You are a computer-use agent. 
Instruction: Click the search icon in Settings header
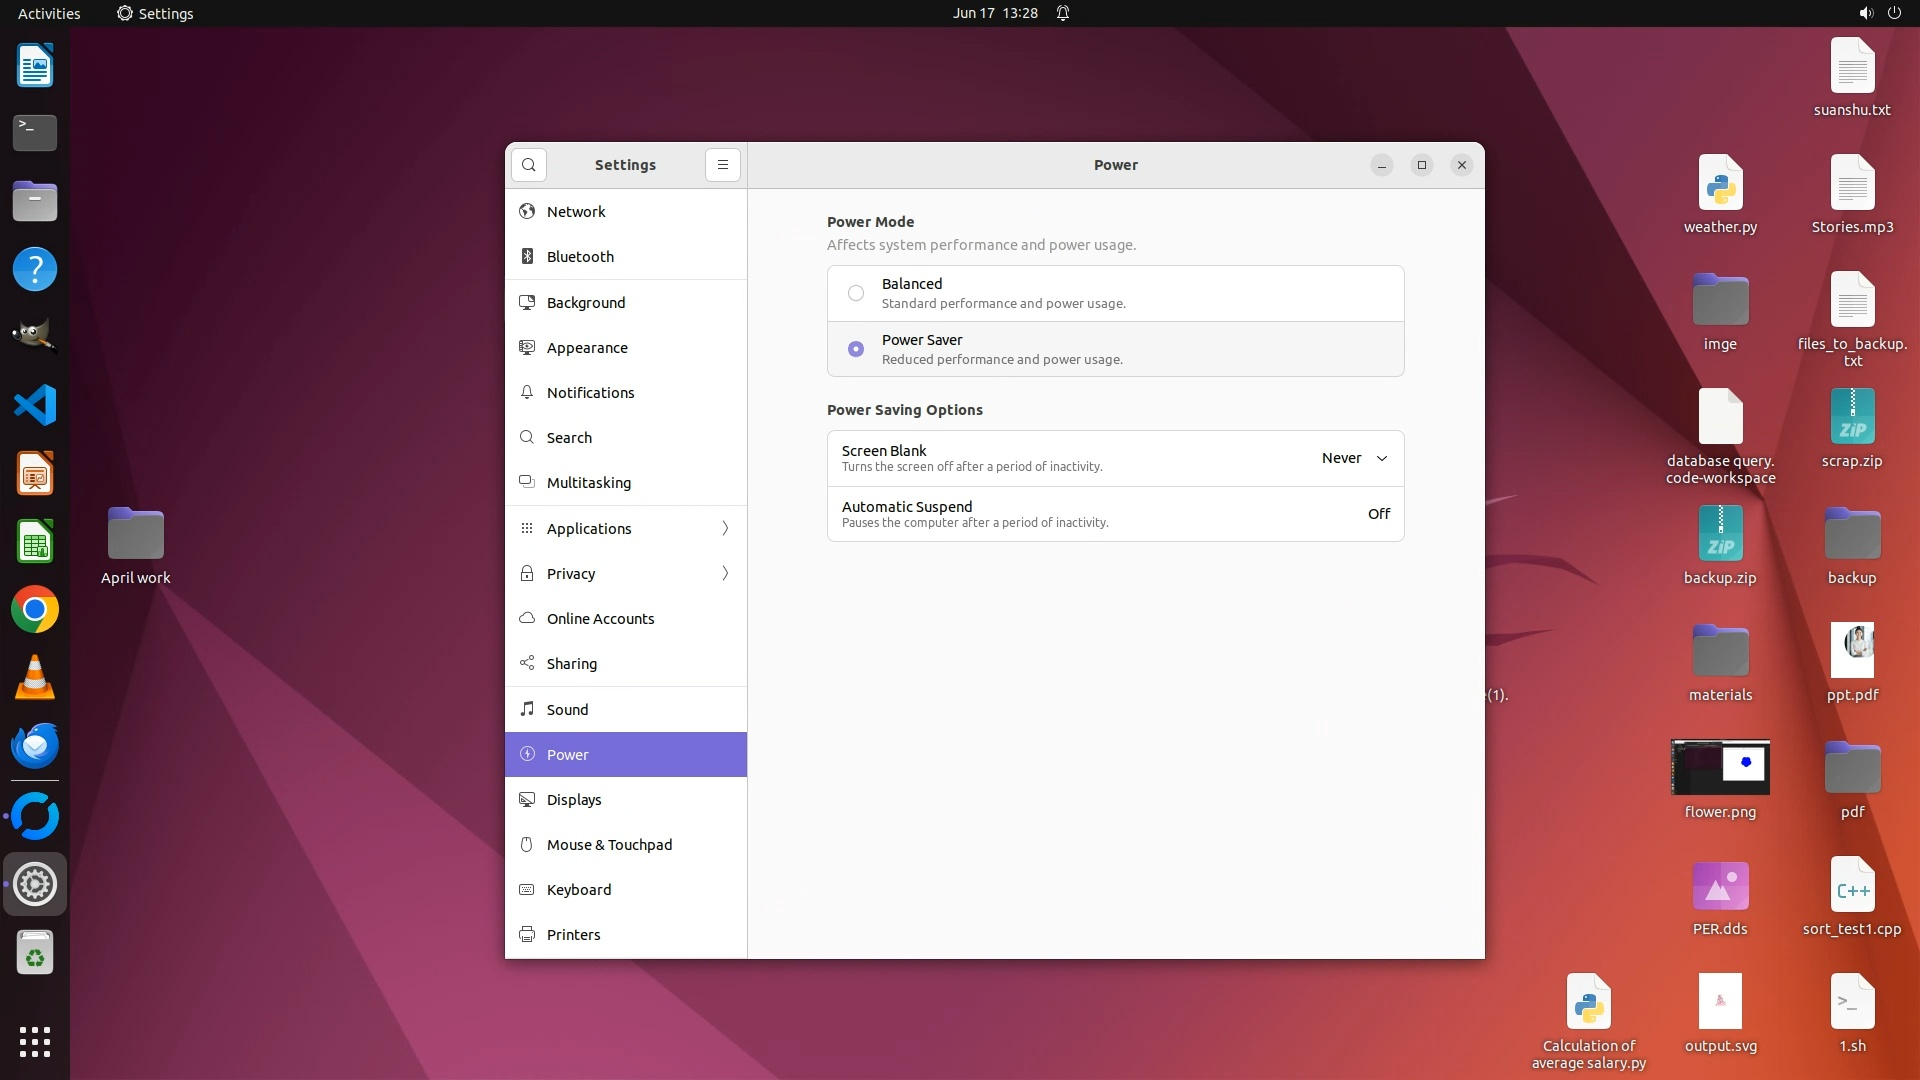529,165
